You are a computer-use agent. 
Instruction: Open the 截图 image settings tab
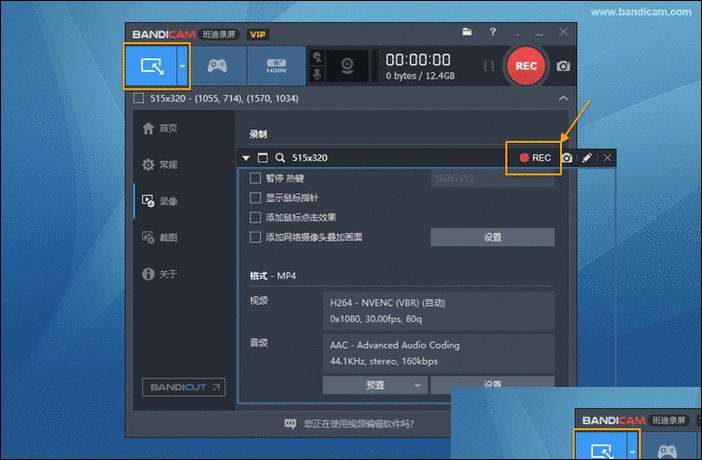(159, 237)
